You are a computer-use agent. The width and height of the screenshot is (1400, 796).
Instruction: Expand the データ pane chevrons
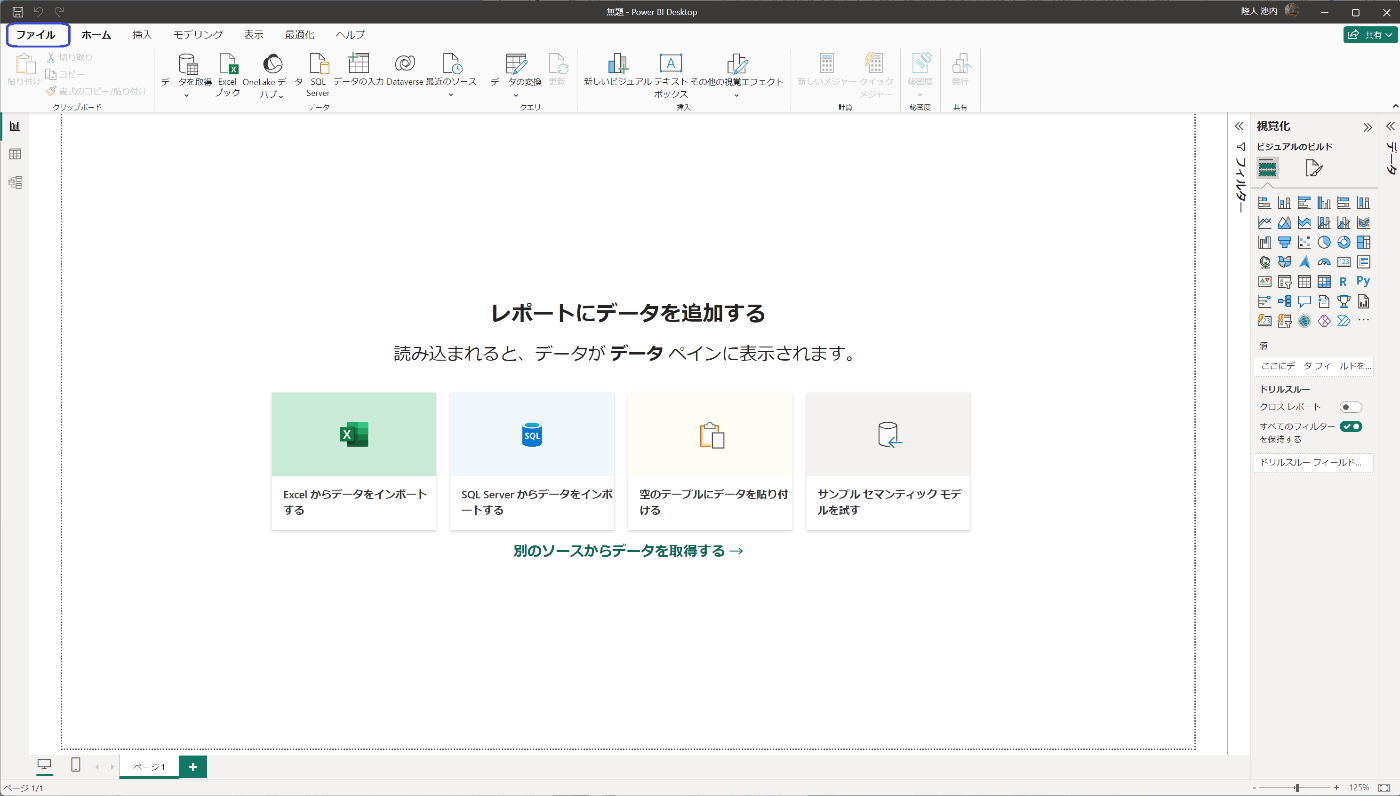coord(1389,126)
